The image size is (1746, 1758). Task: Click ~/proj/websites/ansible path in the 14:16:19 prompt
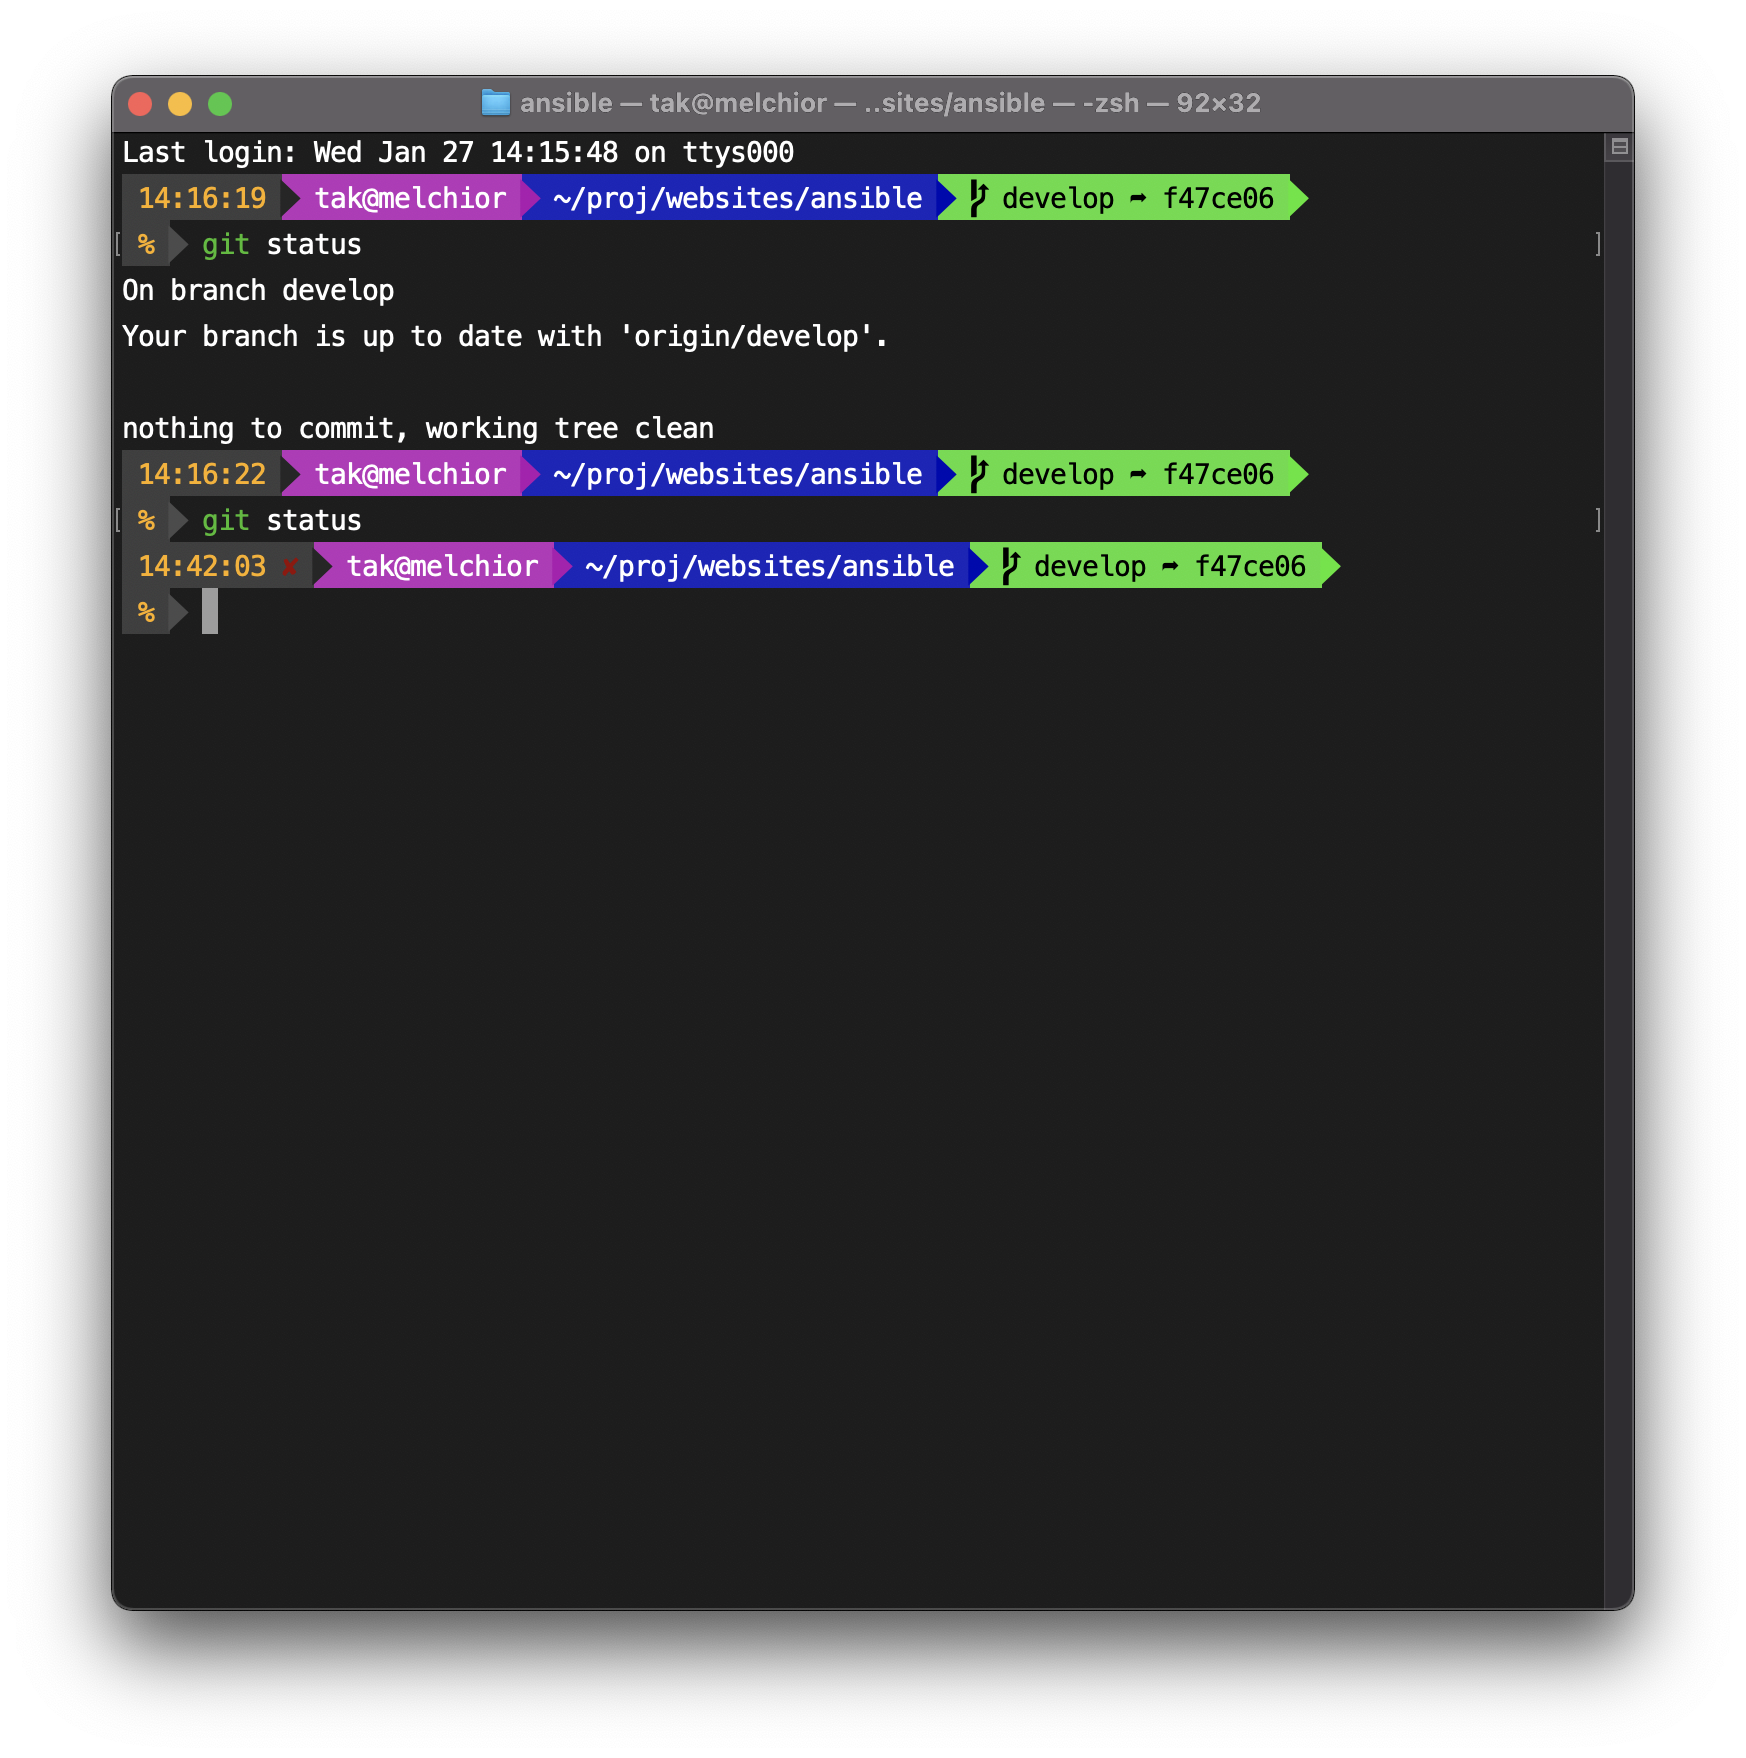pyautogui.click(x=737, y=198)
